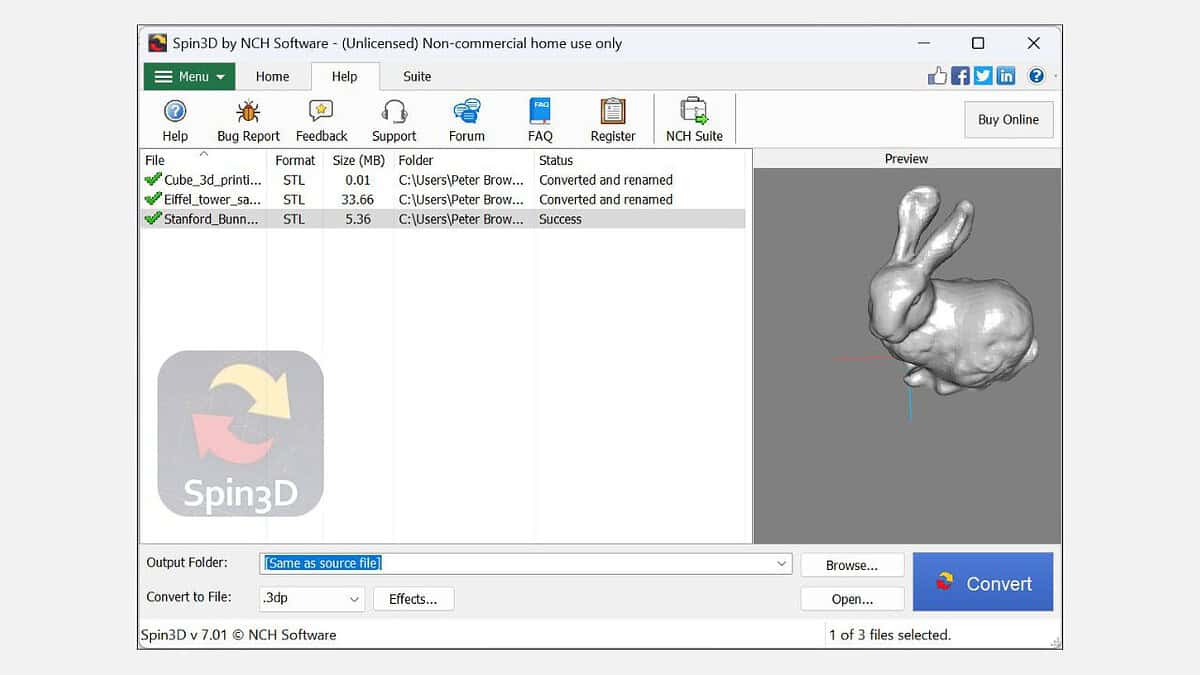
Task: Click the Twitter share icon
Action: pos(983,76)
